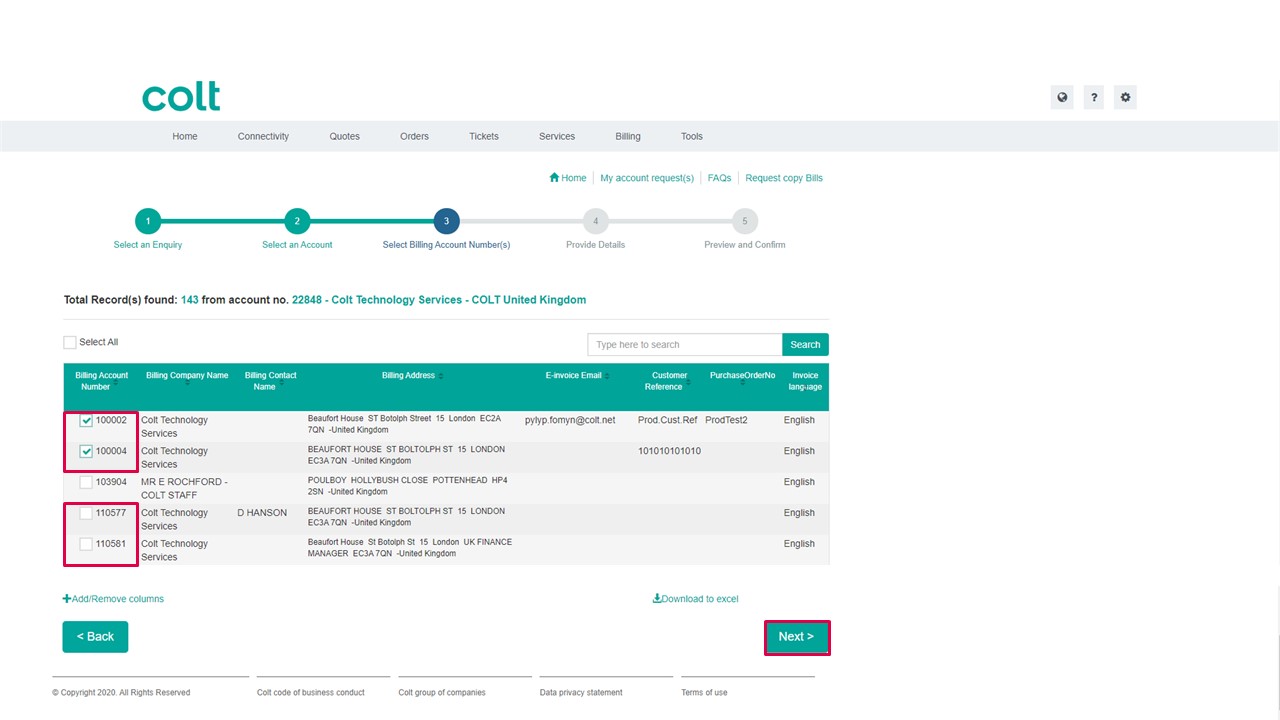Click the 'Type here to search' field
This screenshot has width=1280, height=720.
coord(685,345)
